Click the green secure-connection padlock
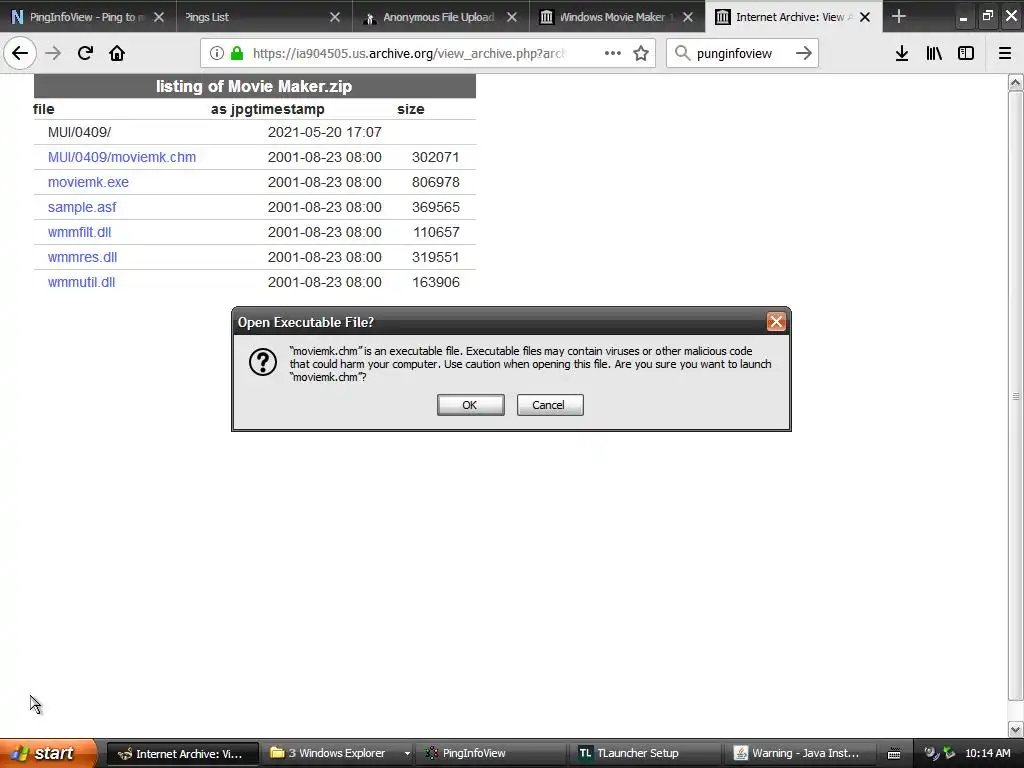 click(x=237, y=54)
